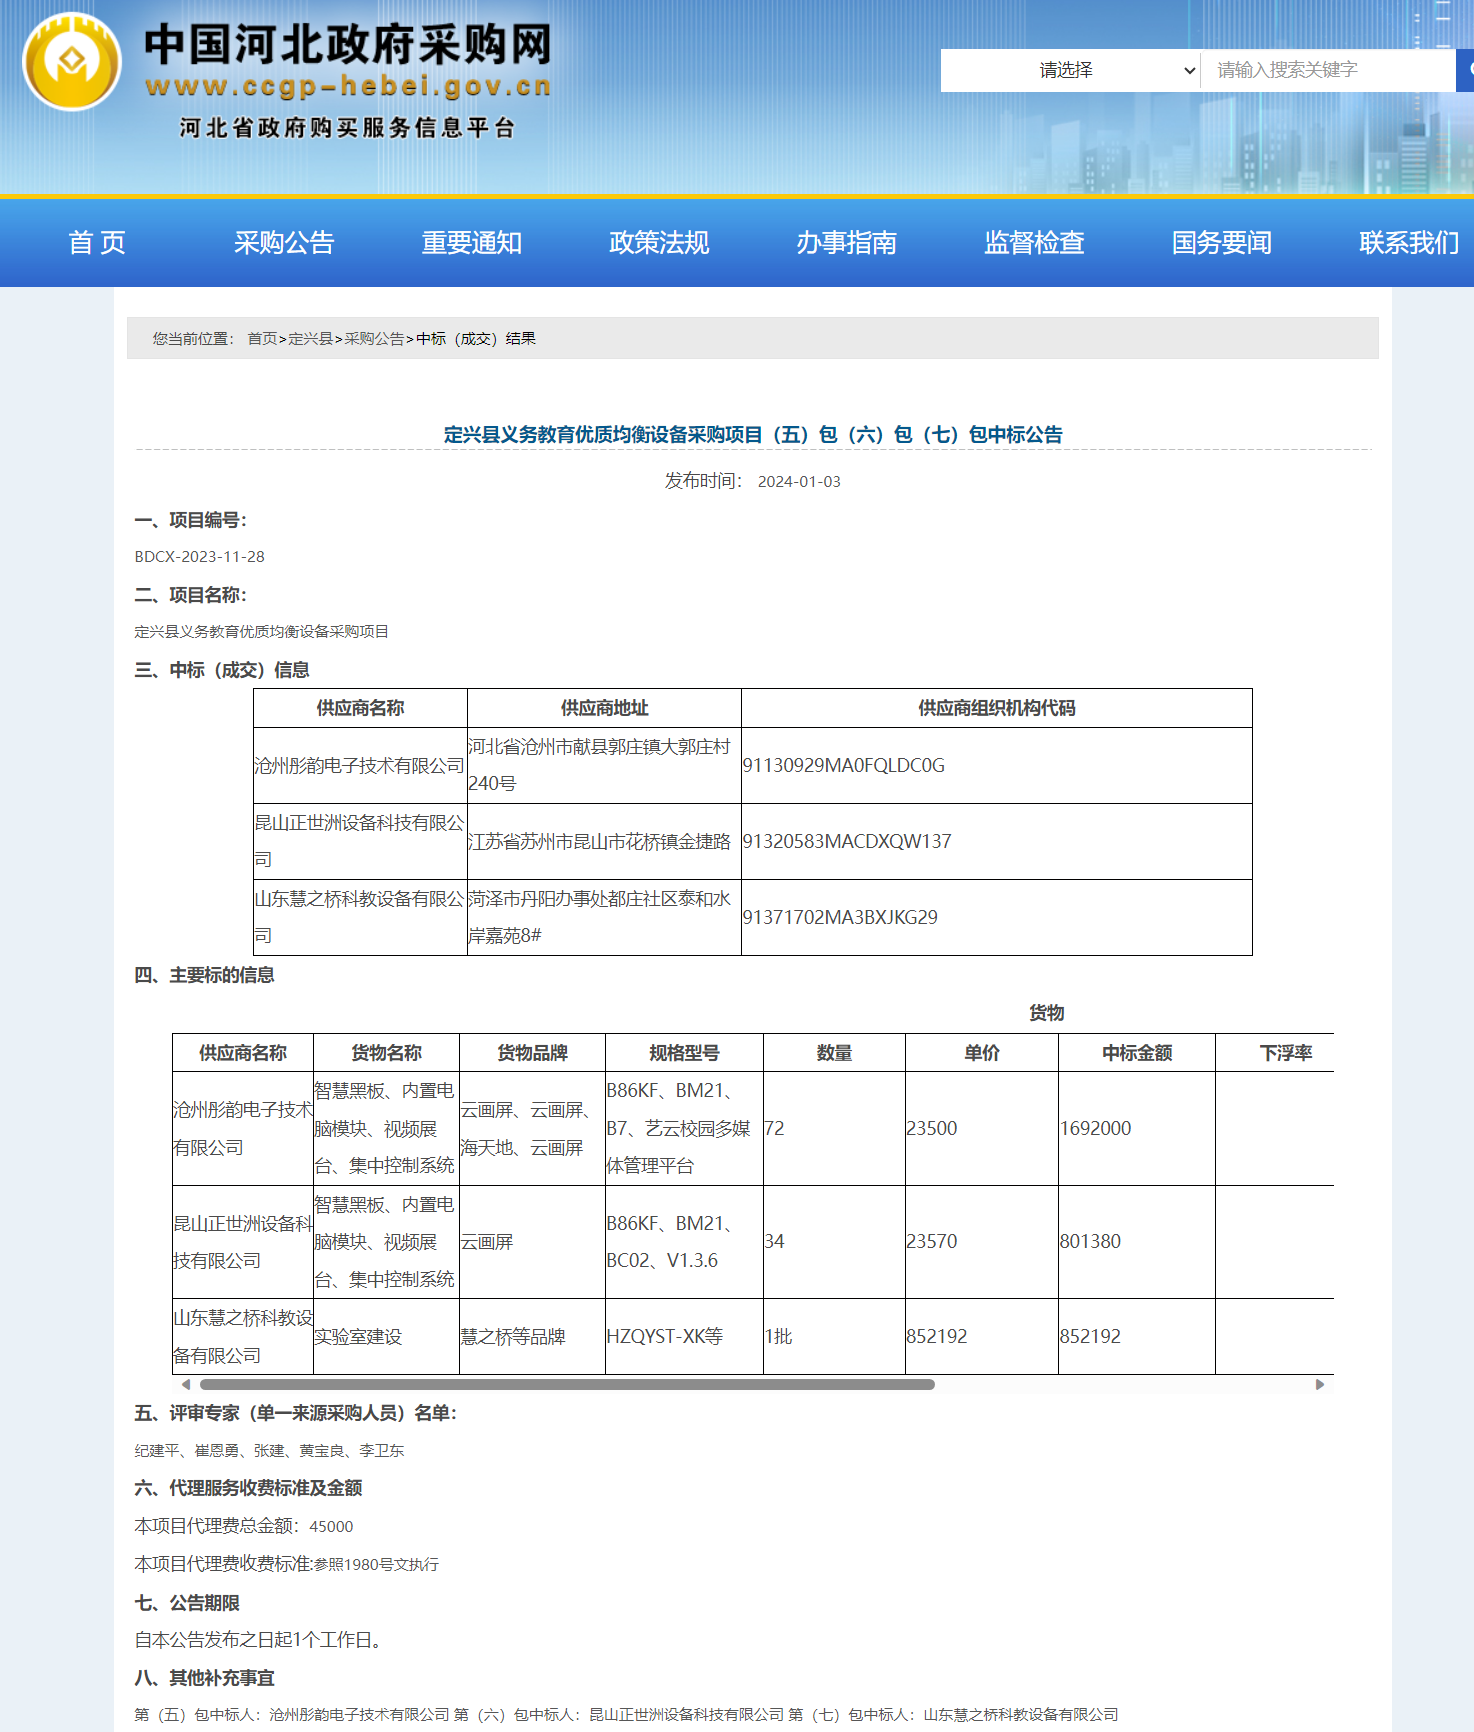
Task: Click organization code 91371702MA3BXJKG29
Action: 840,918
